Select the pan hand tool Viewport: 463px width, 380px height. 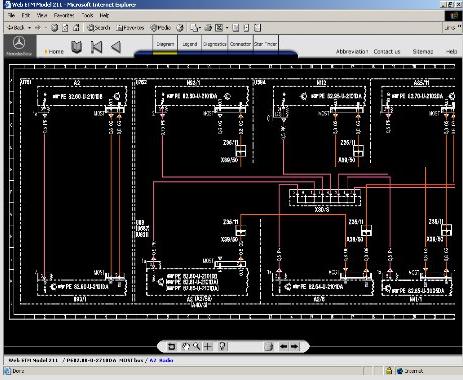pyautogui.click(x=185, y=347)
